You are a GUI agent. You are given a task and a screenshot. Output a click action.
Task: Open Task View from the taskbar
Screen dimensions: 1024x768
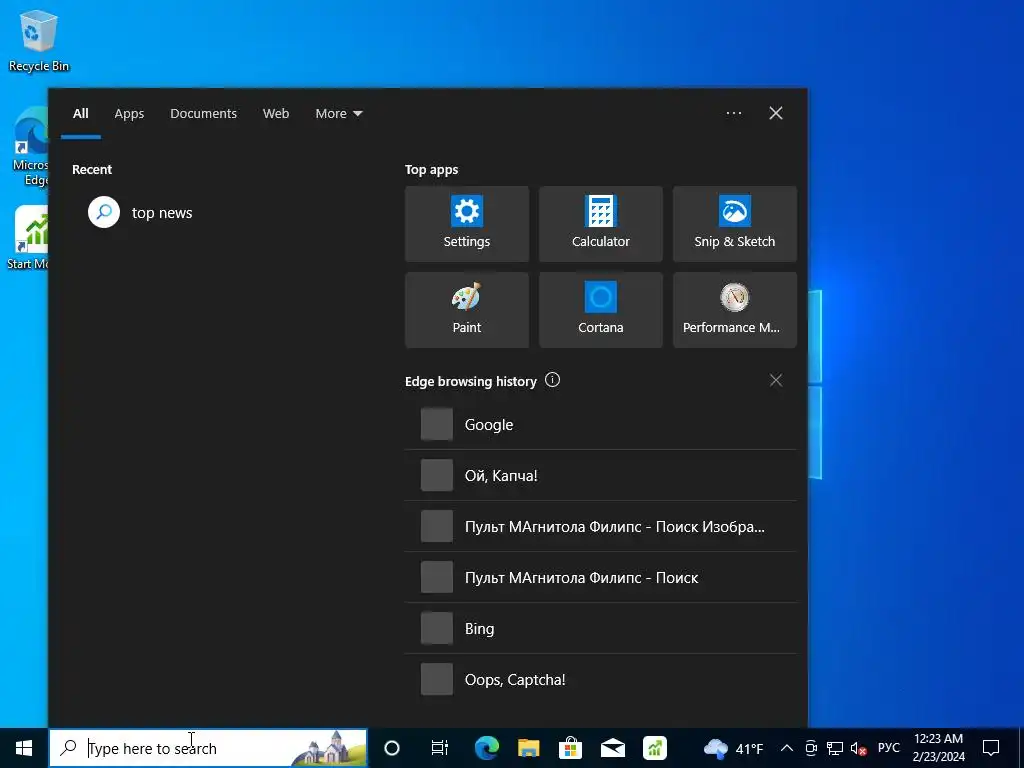[440, 748]
